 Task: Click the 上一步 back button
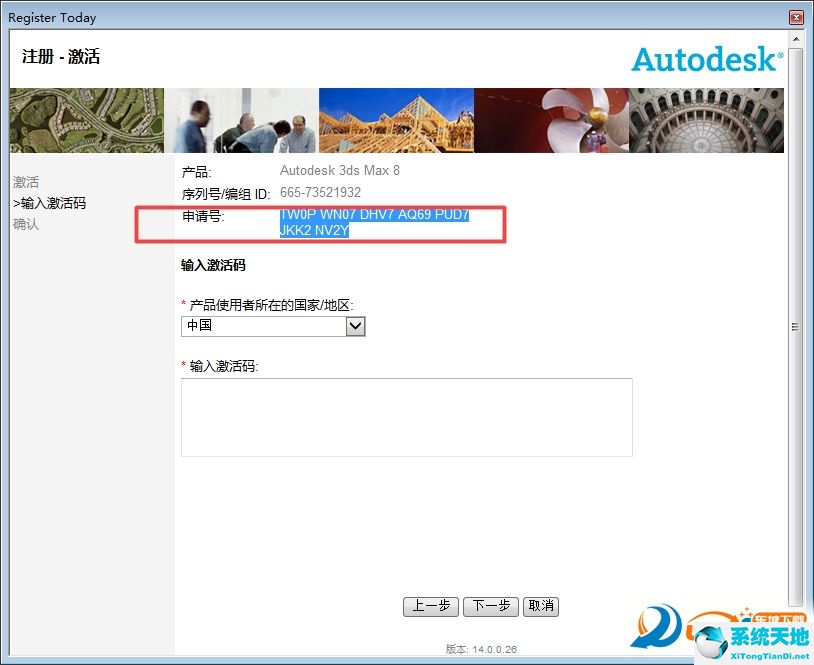point(431,606)
